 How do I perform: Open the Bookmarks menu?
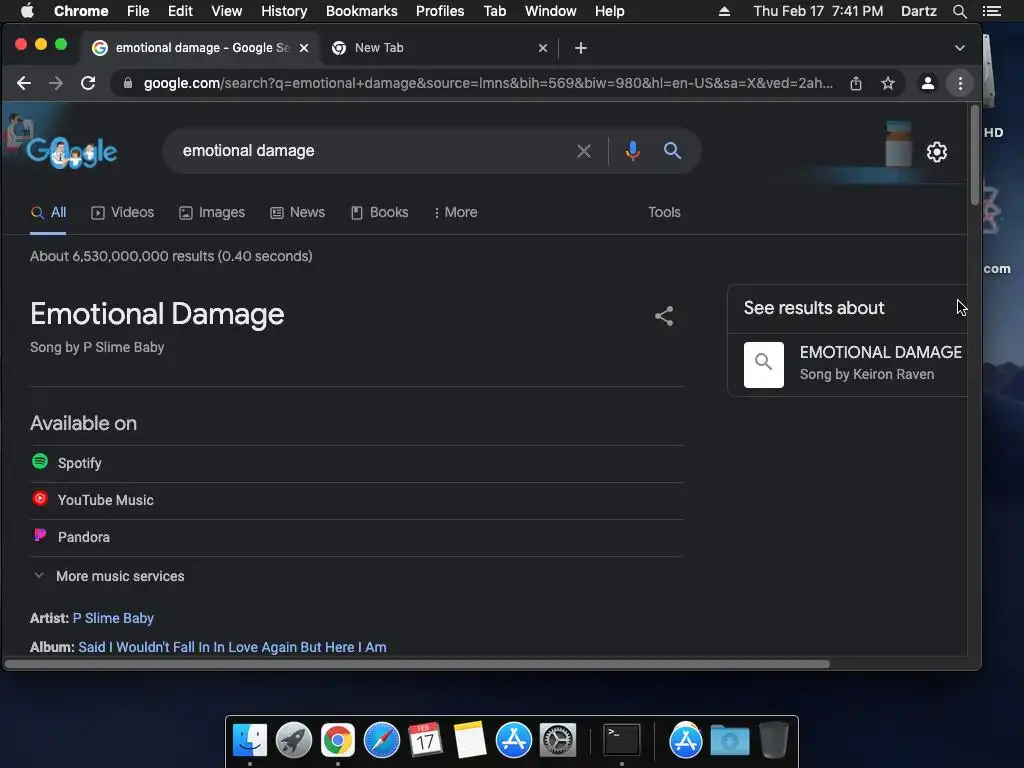click(x=362, y=11)
